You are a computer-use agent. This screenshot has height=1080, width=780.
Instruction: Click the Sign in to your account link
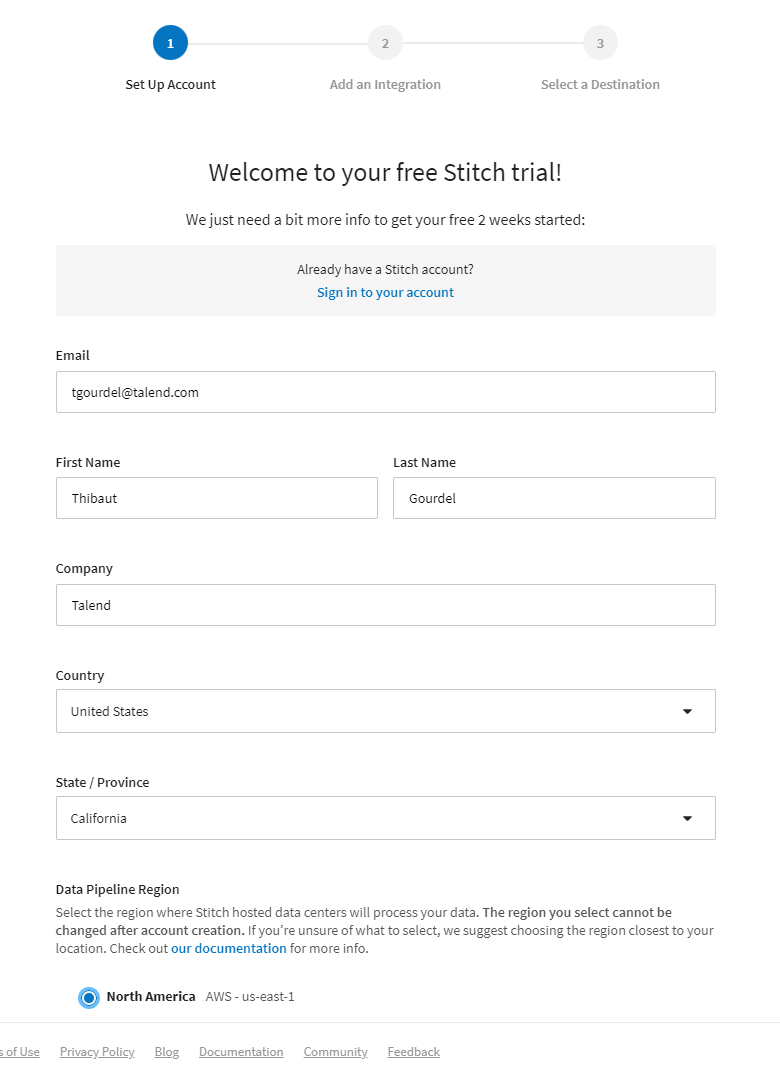[x=385, y=293]
